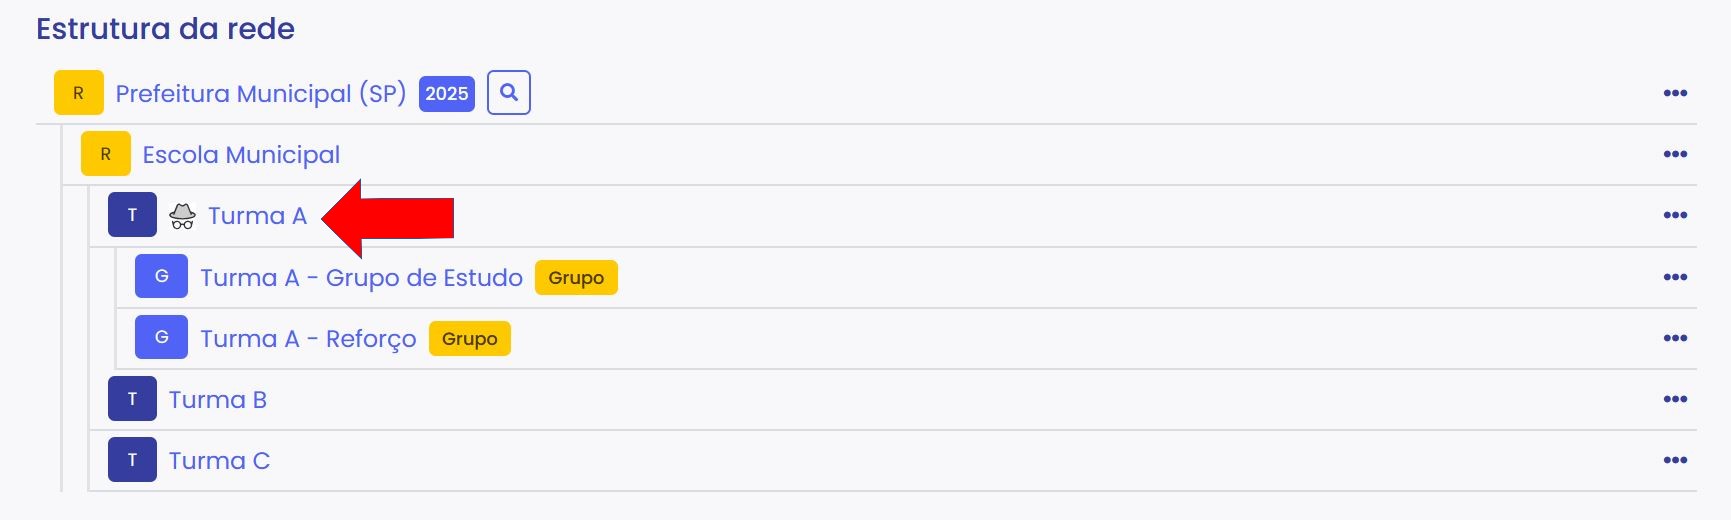Viewport: 1731px width, 520px height.
Task: Open the Escola Municipal link
Action: [241, 155]
